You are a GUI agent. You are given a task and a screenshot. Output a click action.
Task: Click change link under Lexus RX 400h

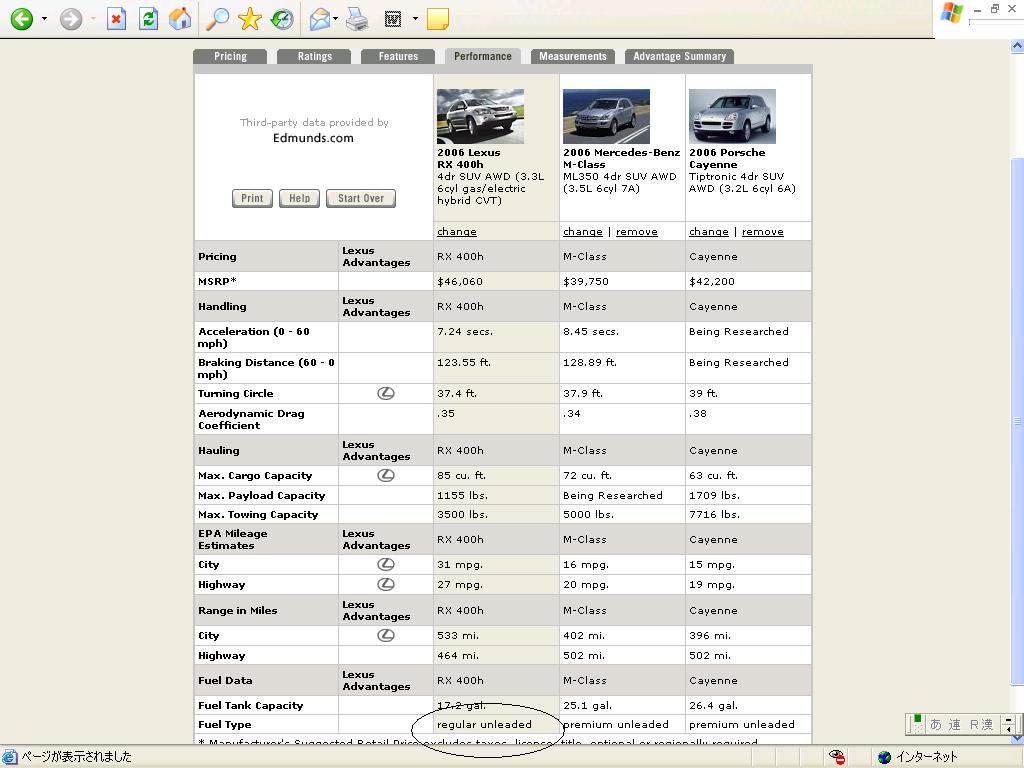click(456, 232)
